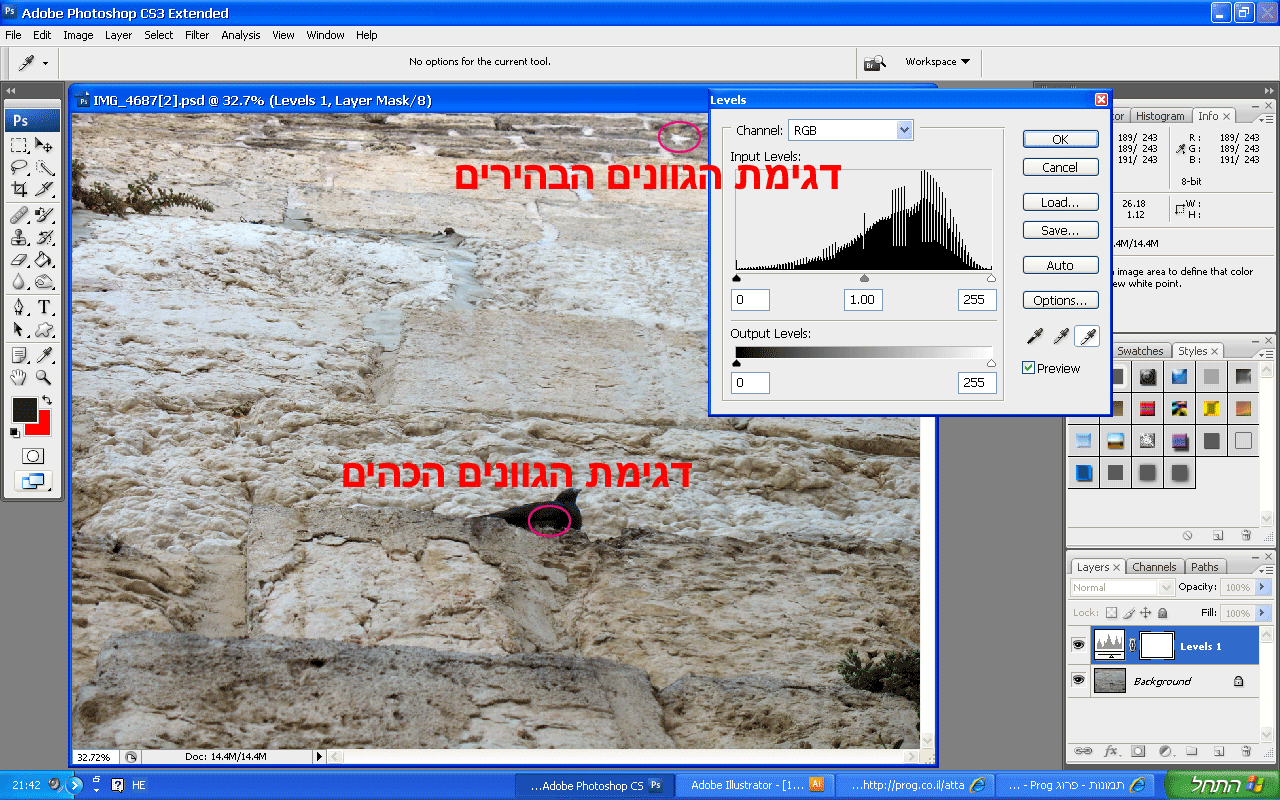Toggle lock position
The width and height of the screenshot is (1280, 800).
coord(1146,613)
